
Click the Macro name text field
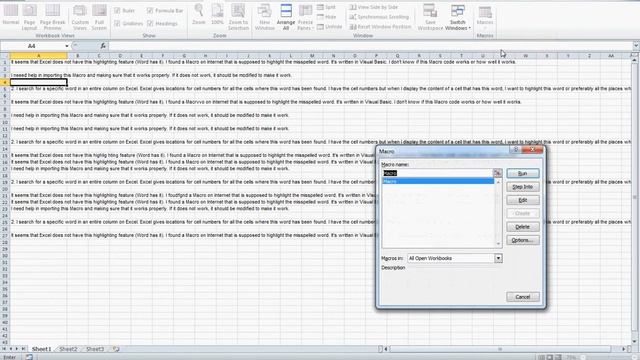(x=437, y=173)
